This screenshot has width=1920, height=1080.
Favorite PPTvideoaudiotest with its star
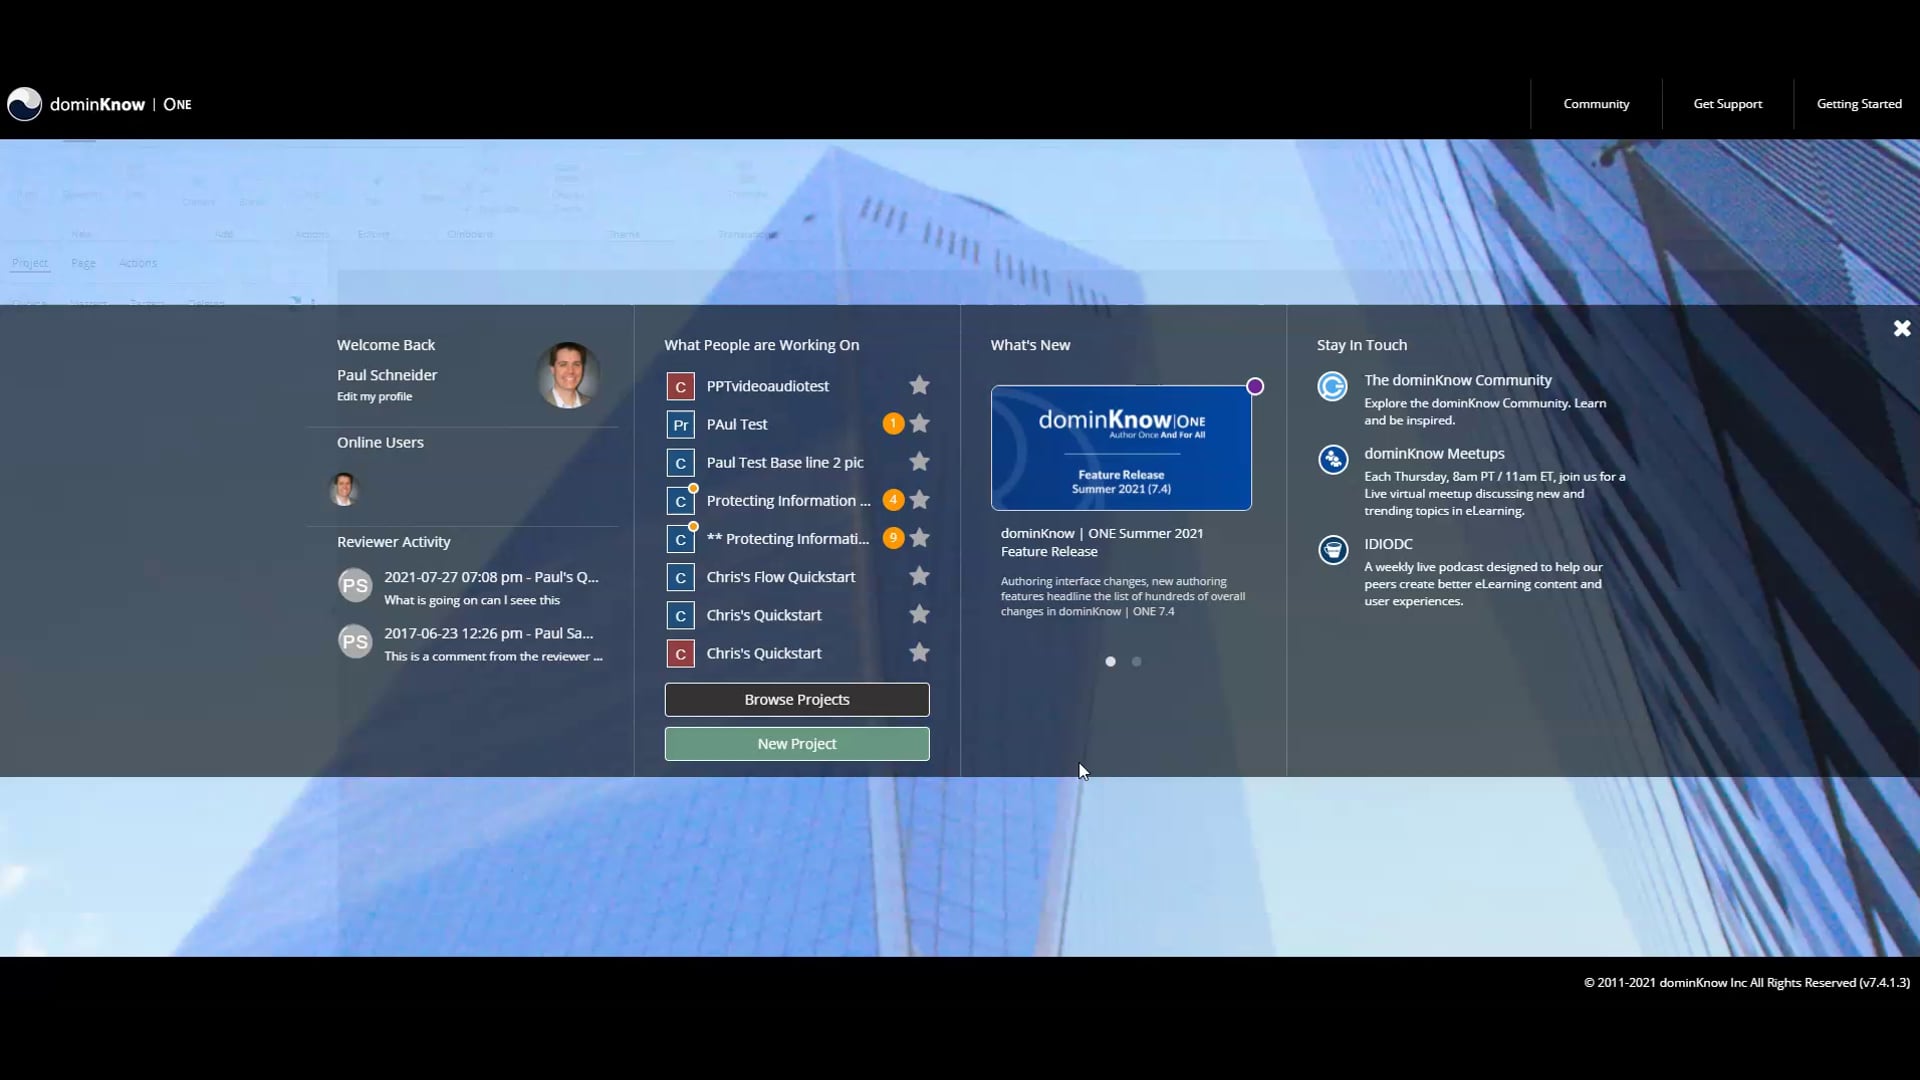click(919, 385)
